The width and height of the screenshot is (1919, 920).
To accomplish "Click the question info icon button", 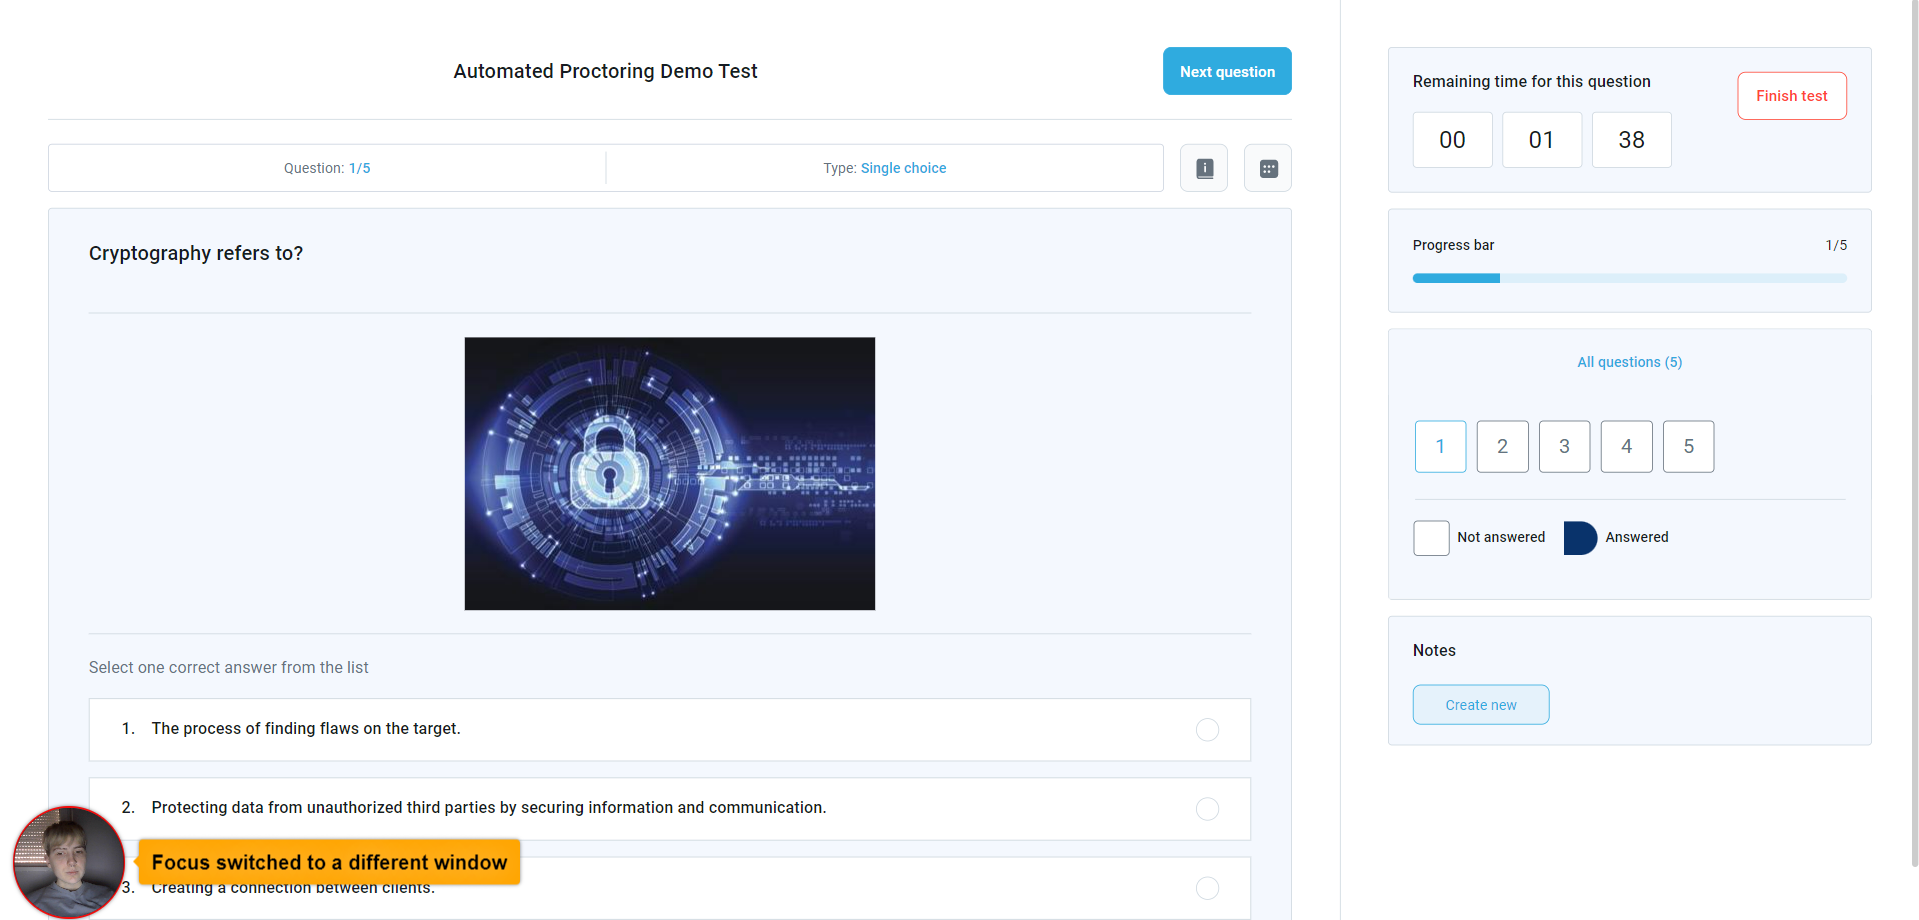I will 1204,168.
